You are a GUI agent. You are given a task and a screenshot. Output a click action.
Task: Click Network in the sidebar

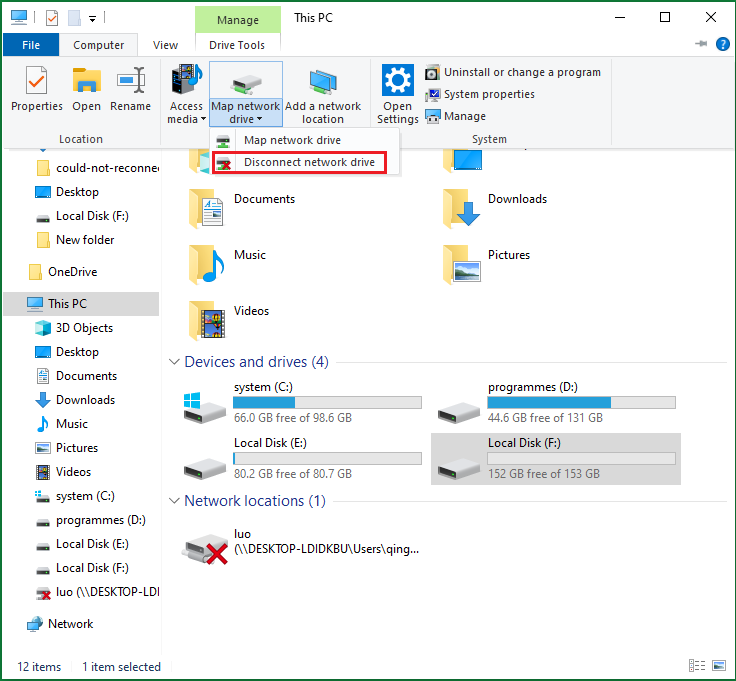70,624
